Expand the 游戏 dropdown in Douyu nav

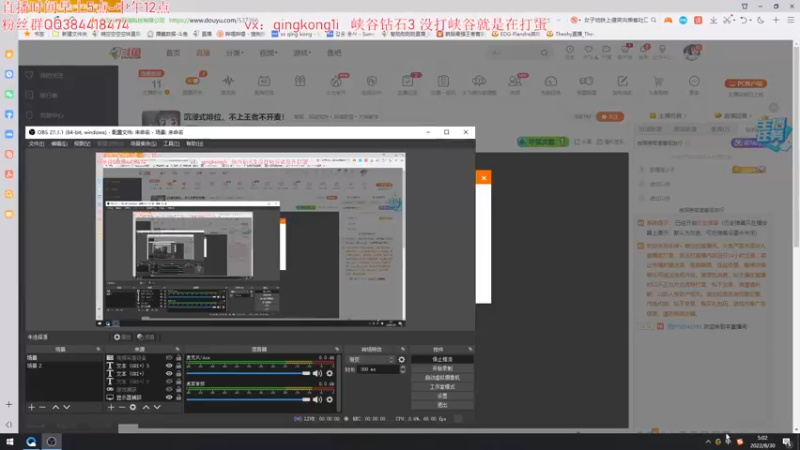click(x=302, y=53)
